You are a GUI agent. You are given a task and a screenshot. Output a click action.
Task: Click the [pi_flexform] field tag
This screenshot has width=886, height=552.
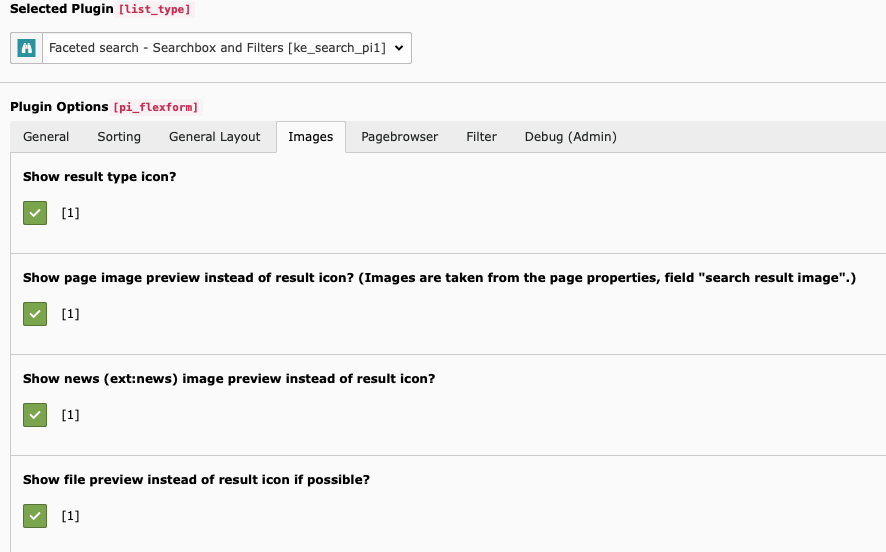coord(155,107)
